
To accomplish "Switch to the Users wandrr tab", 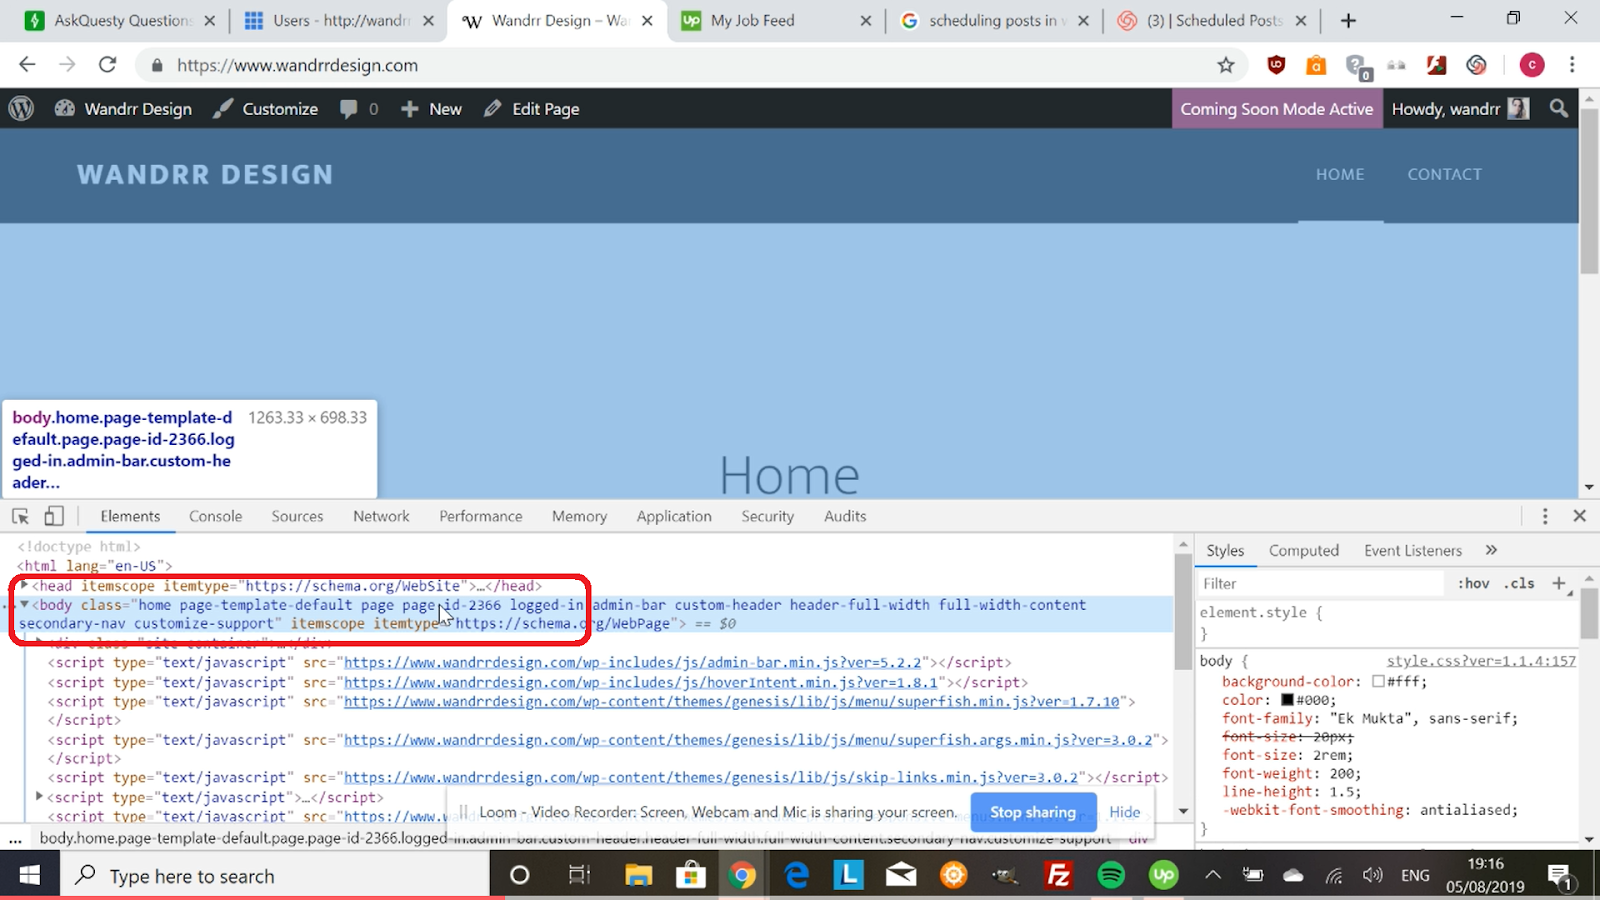I will point(340,20).
